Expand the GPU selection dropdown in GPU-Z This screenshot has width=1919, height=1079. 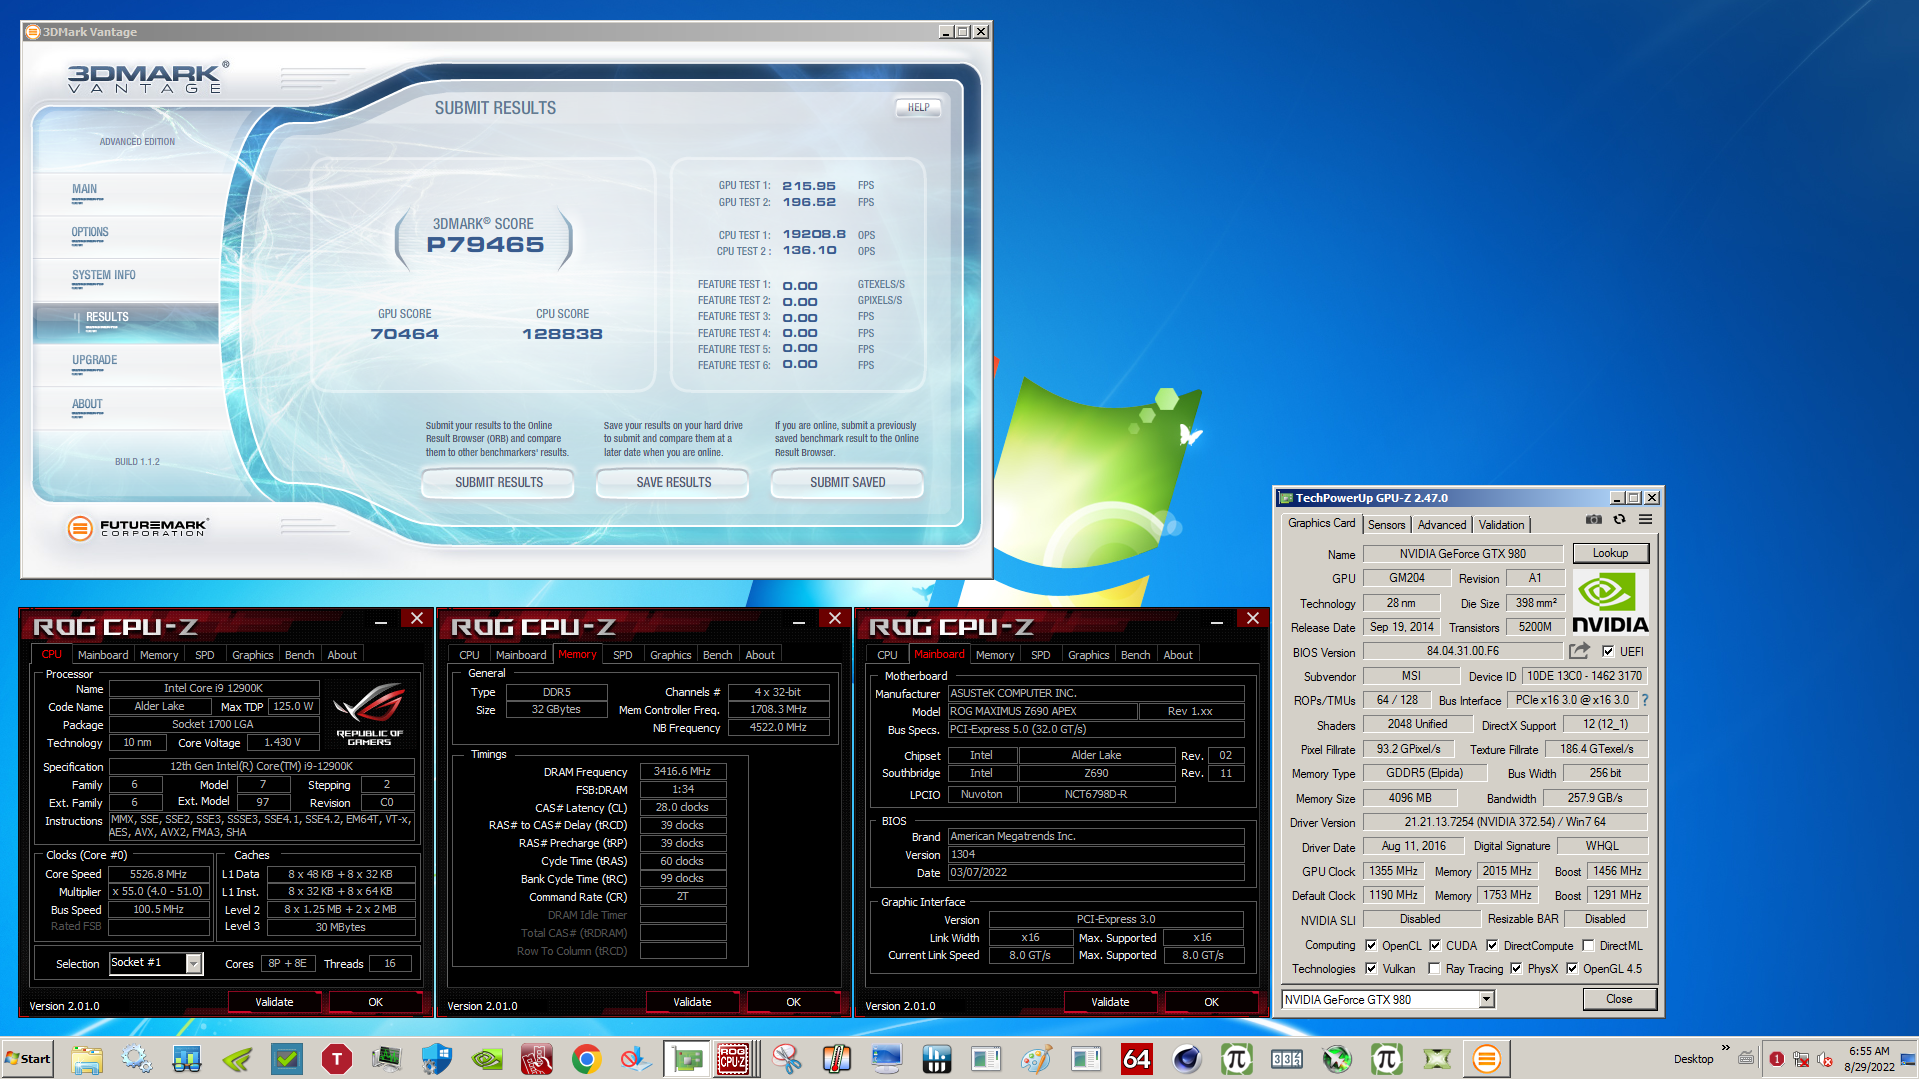point(1486,999)
